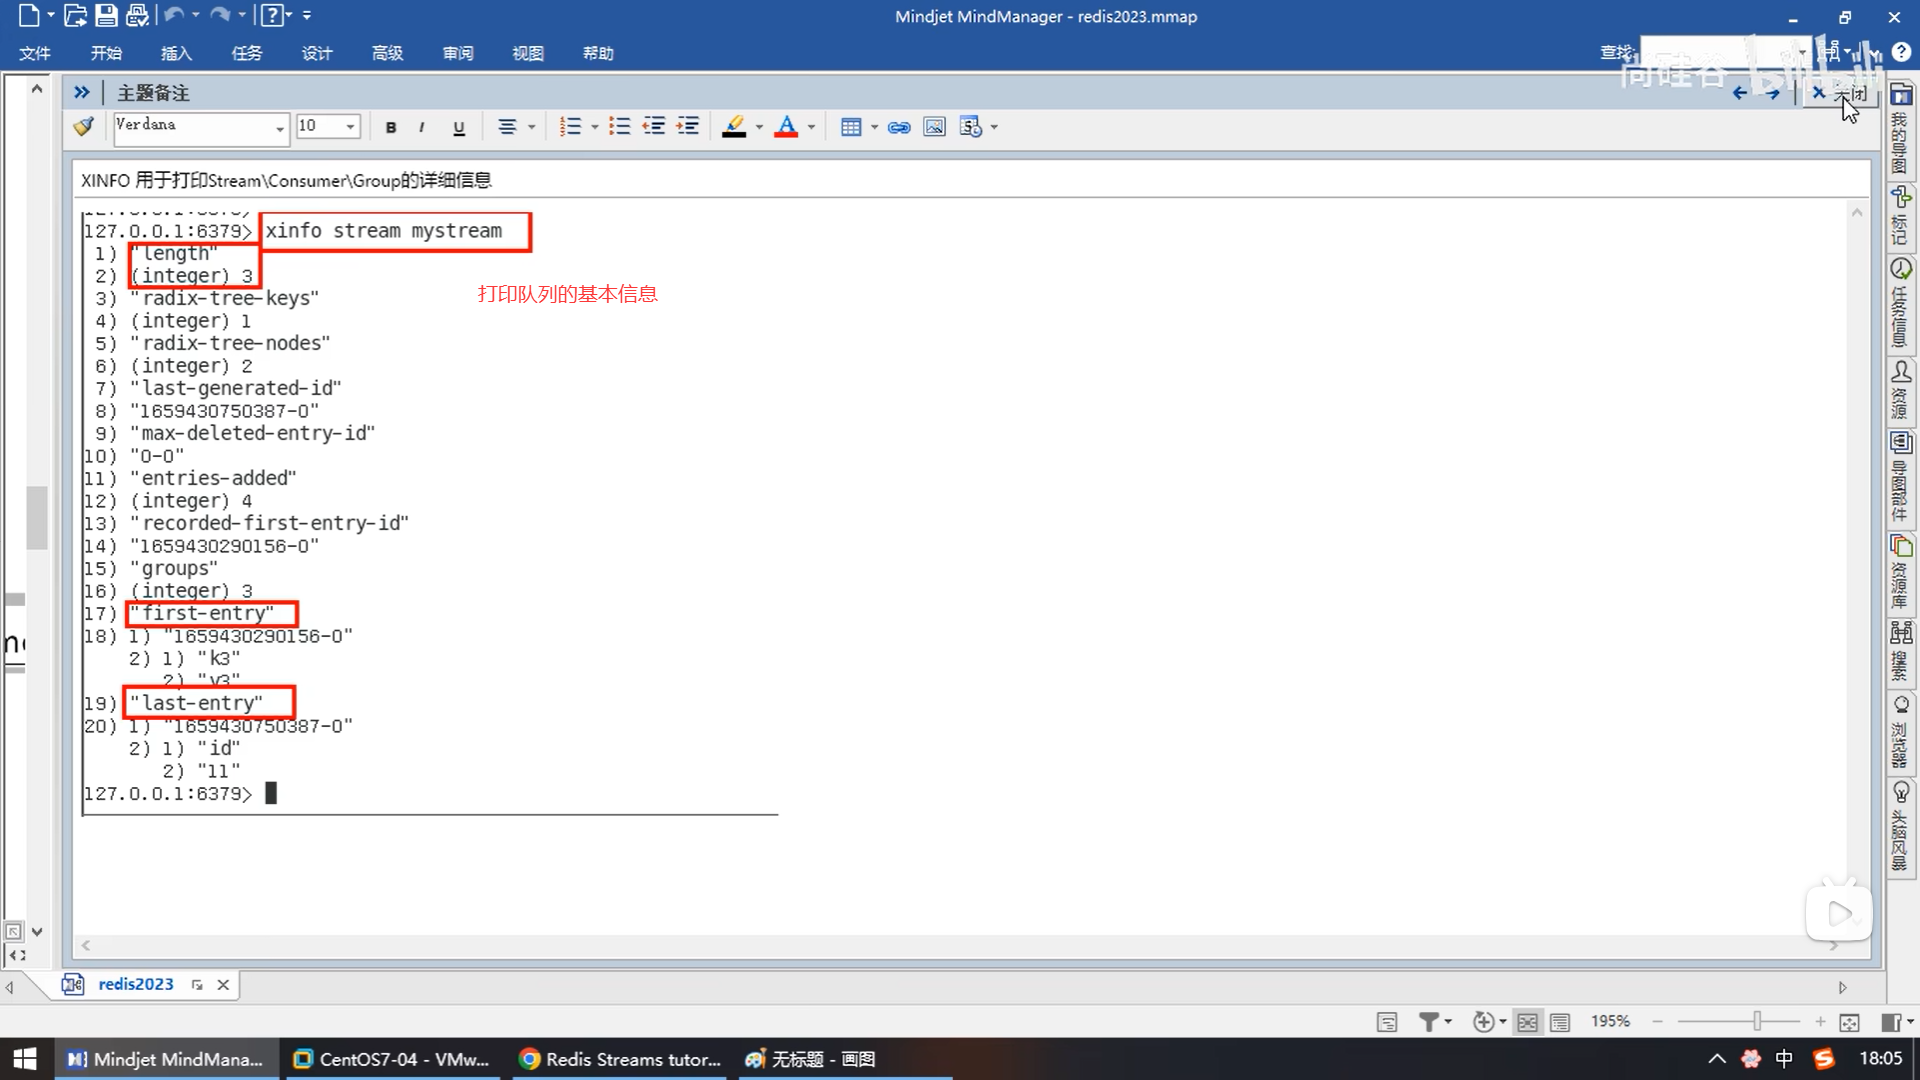
Task: Switch to the redis2023 document tab
Action: 135,984
